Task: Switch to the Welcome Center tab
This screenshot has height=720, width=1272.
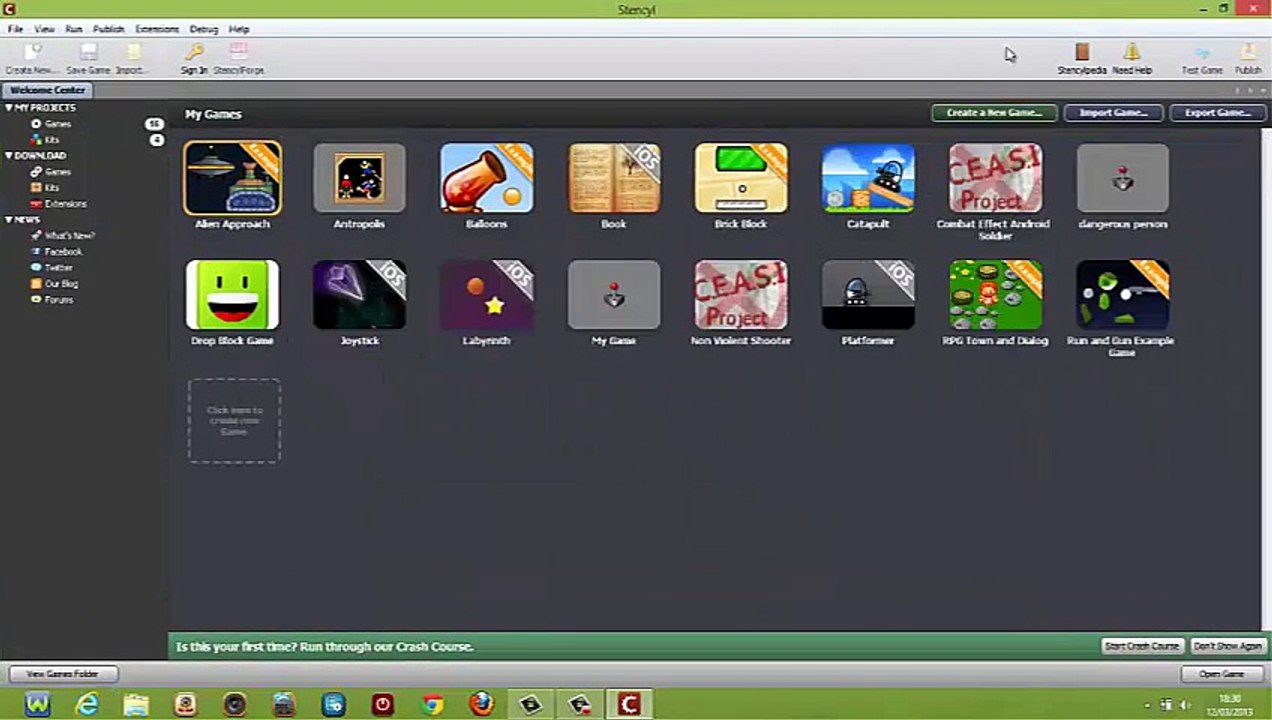Action: point(48,90)
